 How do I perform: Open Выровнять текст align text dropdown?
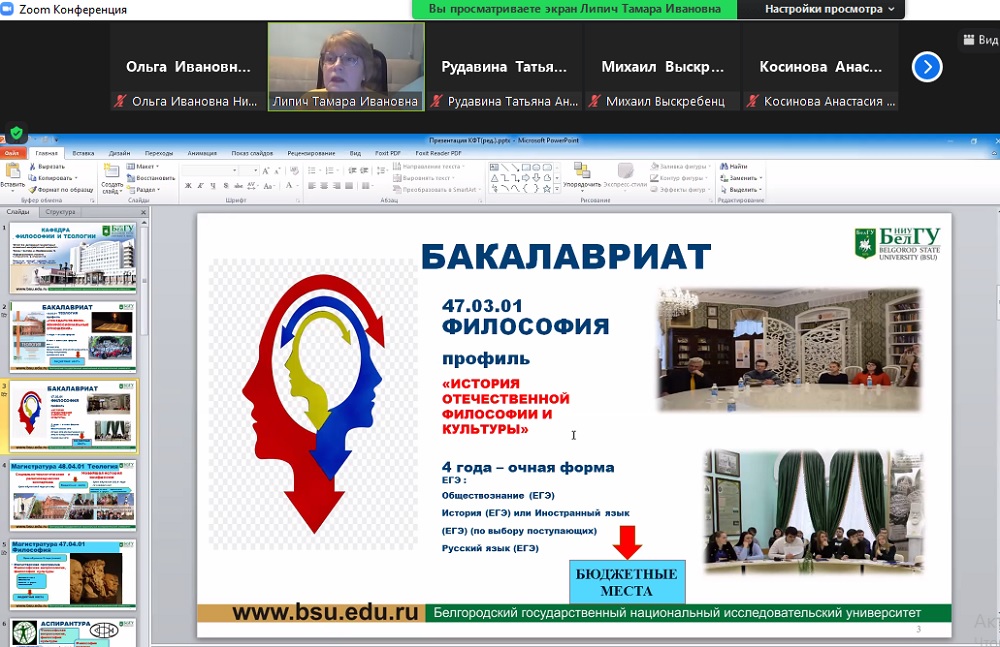point(425,178)
